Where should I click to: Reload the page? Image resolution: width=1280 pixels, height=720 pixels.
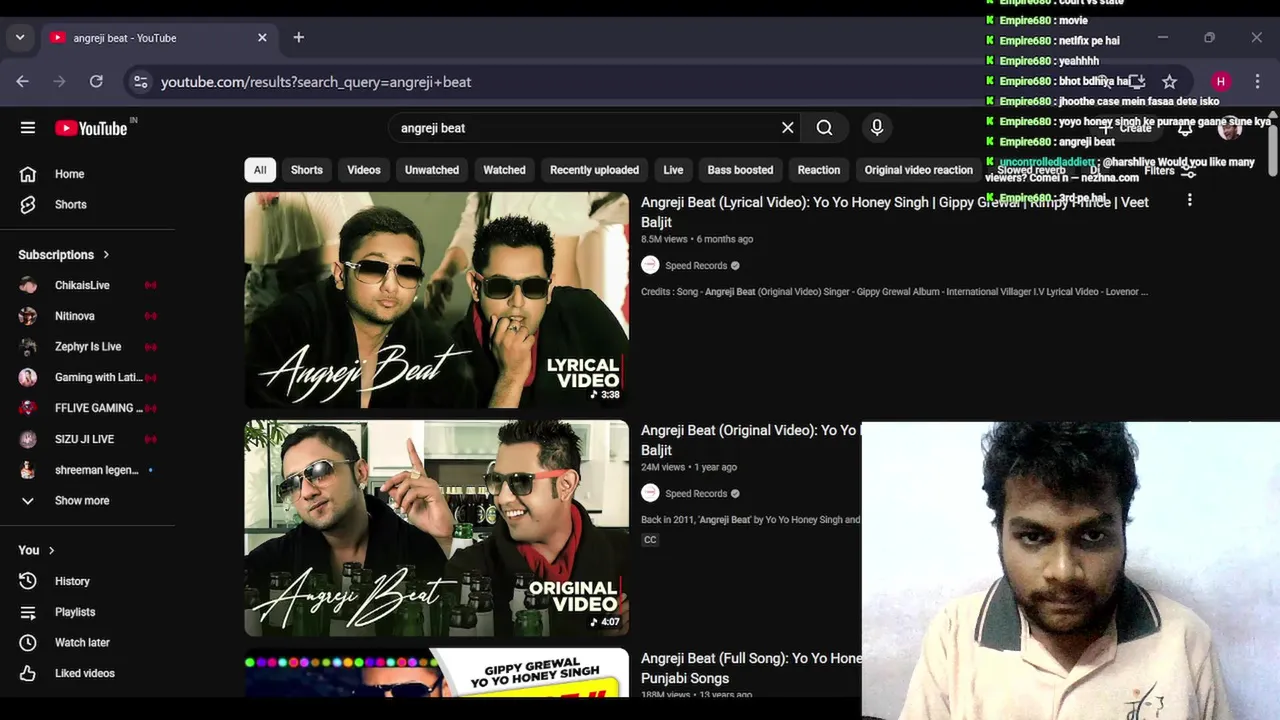click(x=96, y=82)
